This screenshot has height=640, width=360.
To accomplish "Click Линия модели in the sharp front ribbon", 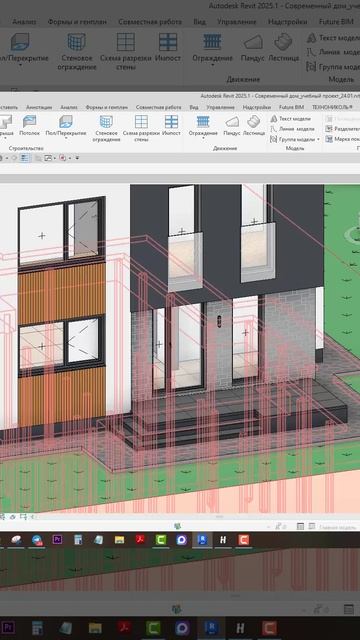I will click(x=292, y=129).
